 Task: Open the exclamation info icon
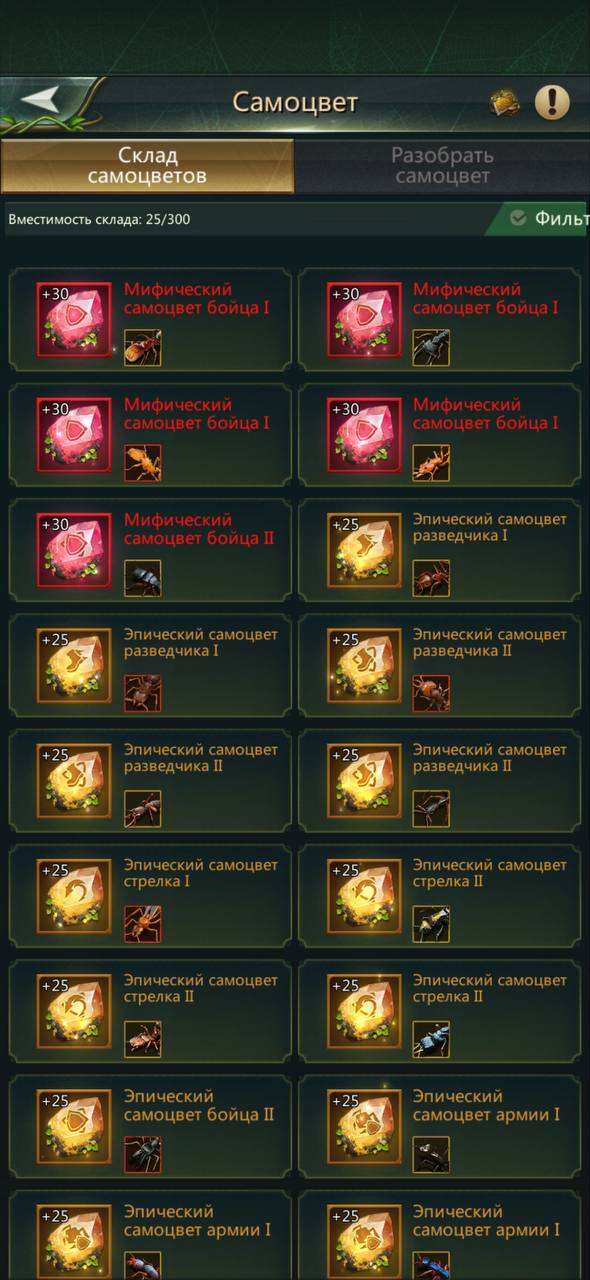(552, 102)
